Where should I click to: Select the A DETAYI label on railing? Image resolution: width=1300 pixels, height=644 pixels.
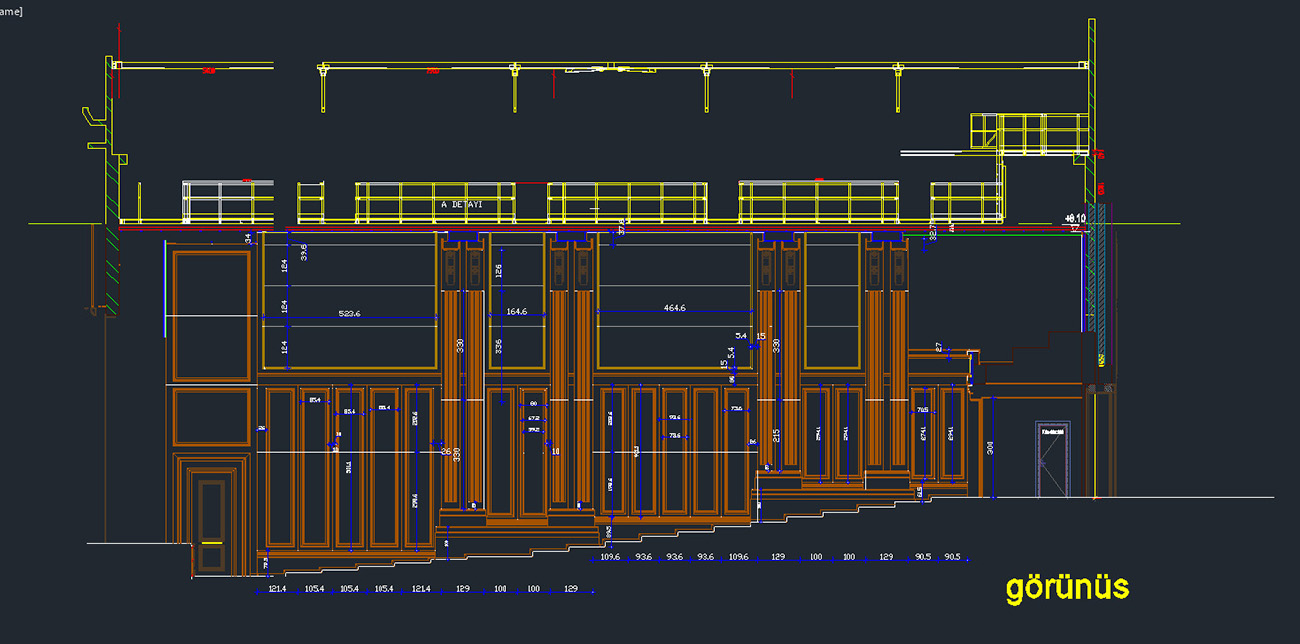pos(462,204)
